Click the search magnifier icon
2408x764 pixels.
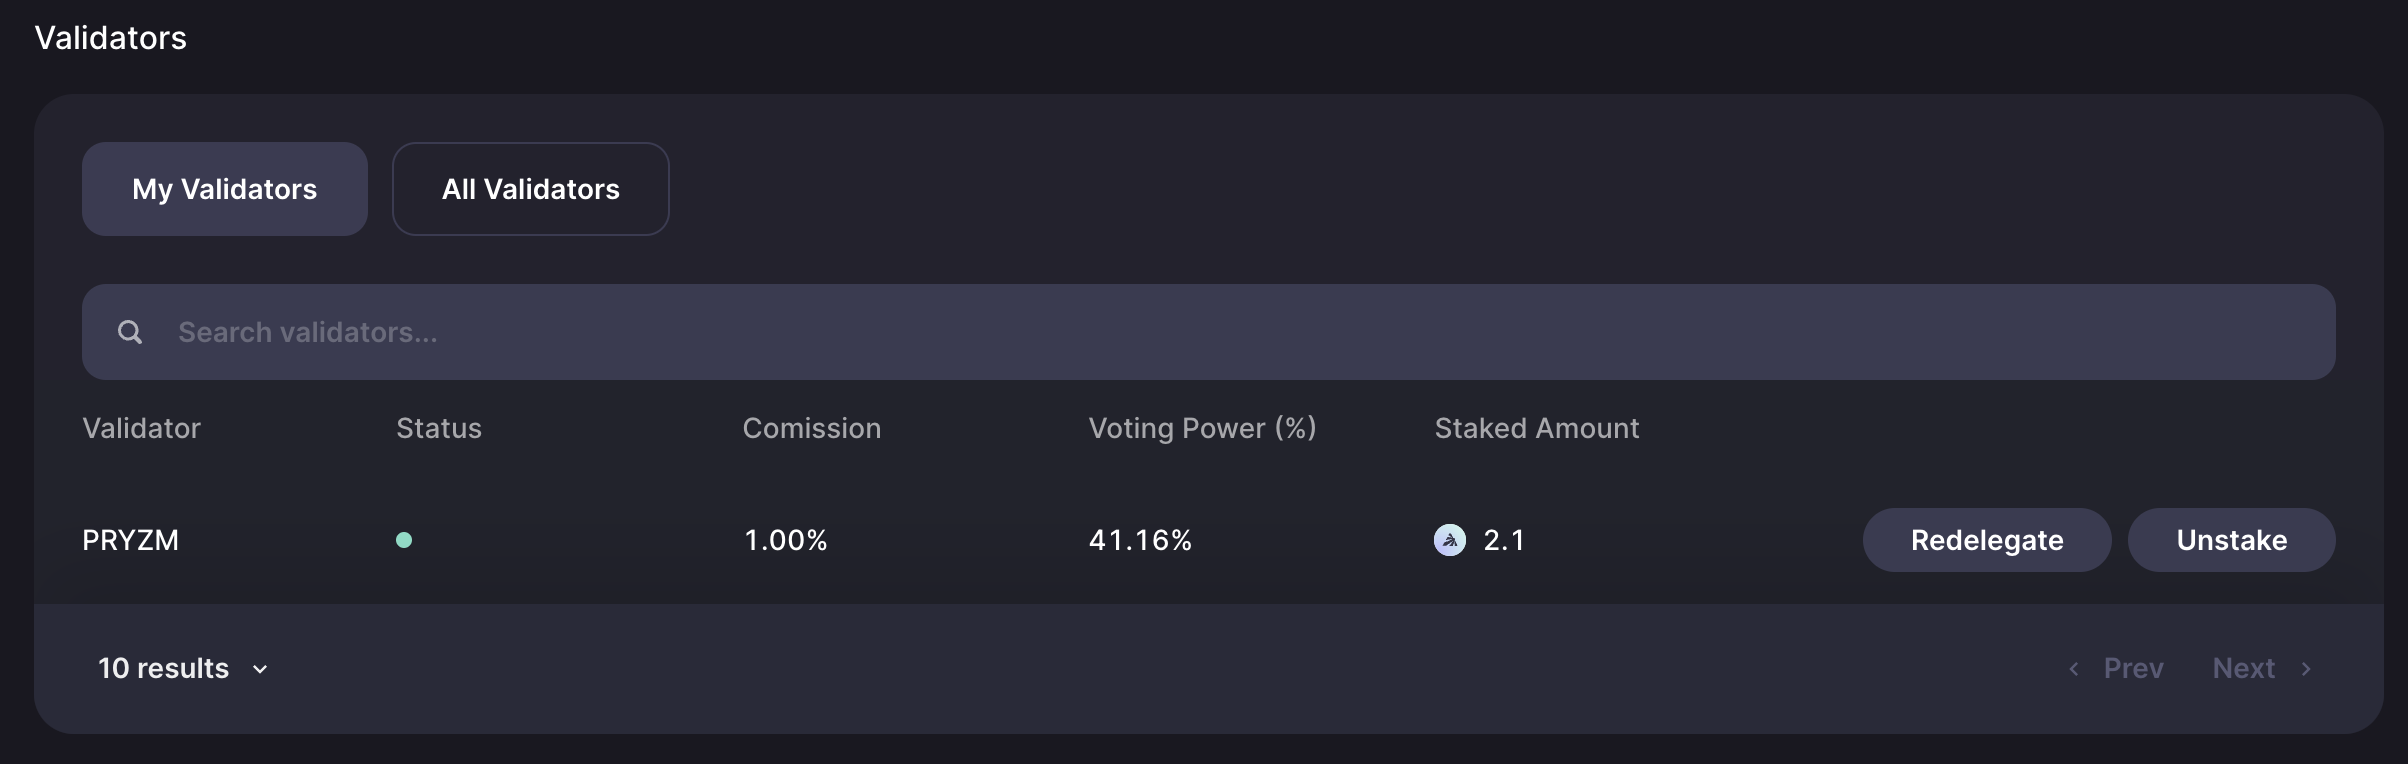[x=130, y=332]
